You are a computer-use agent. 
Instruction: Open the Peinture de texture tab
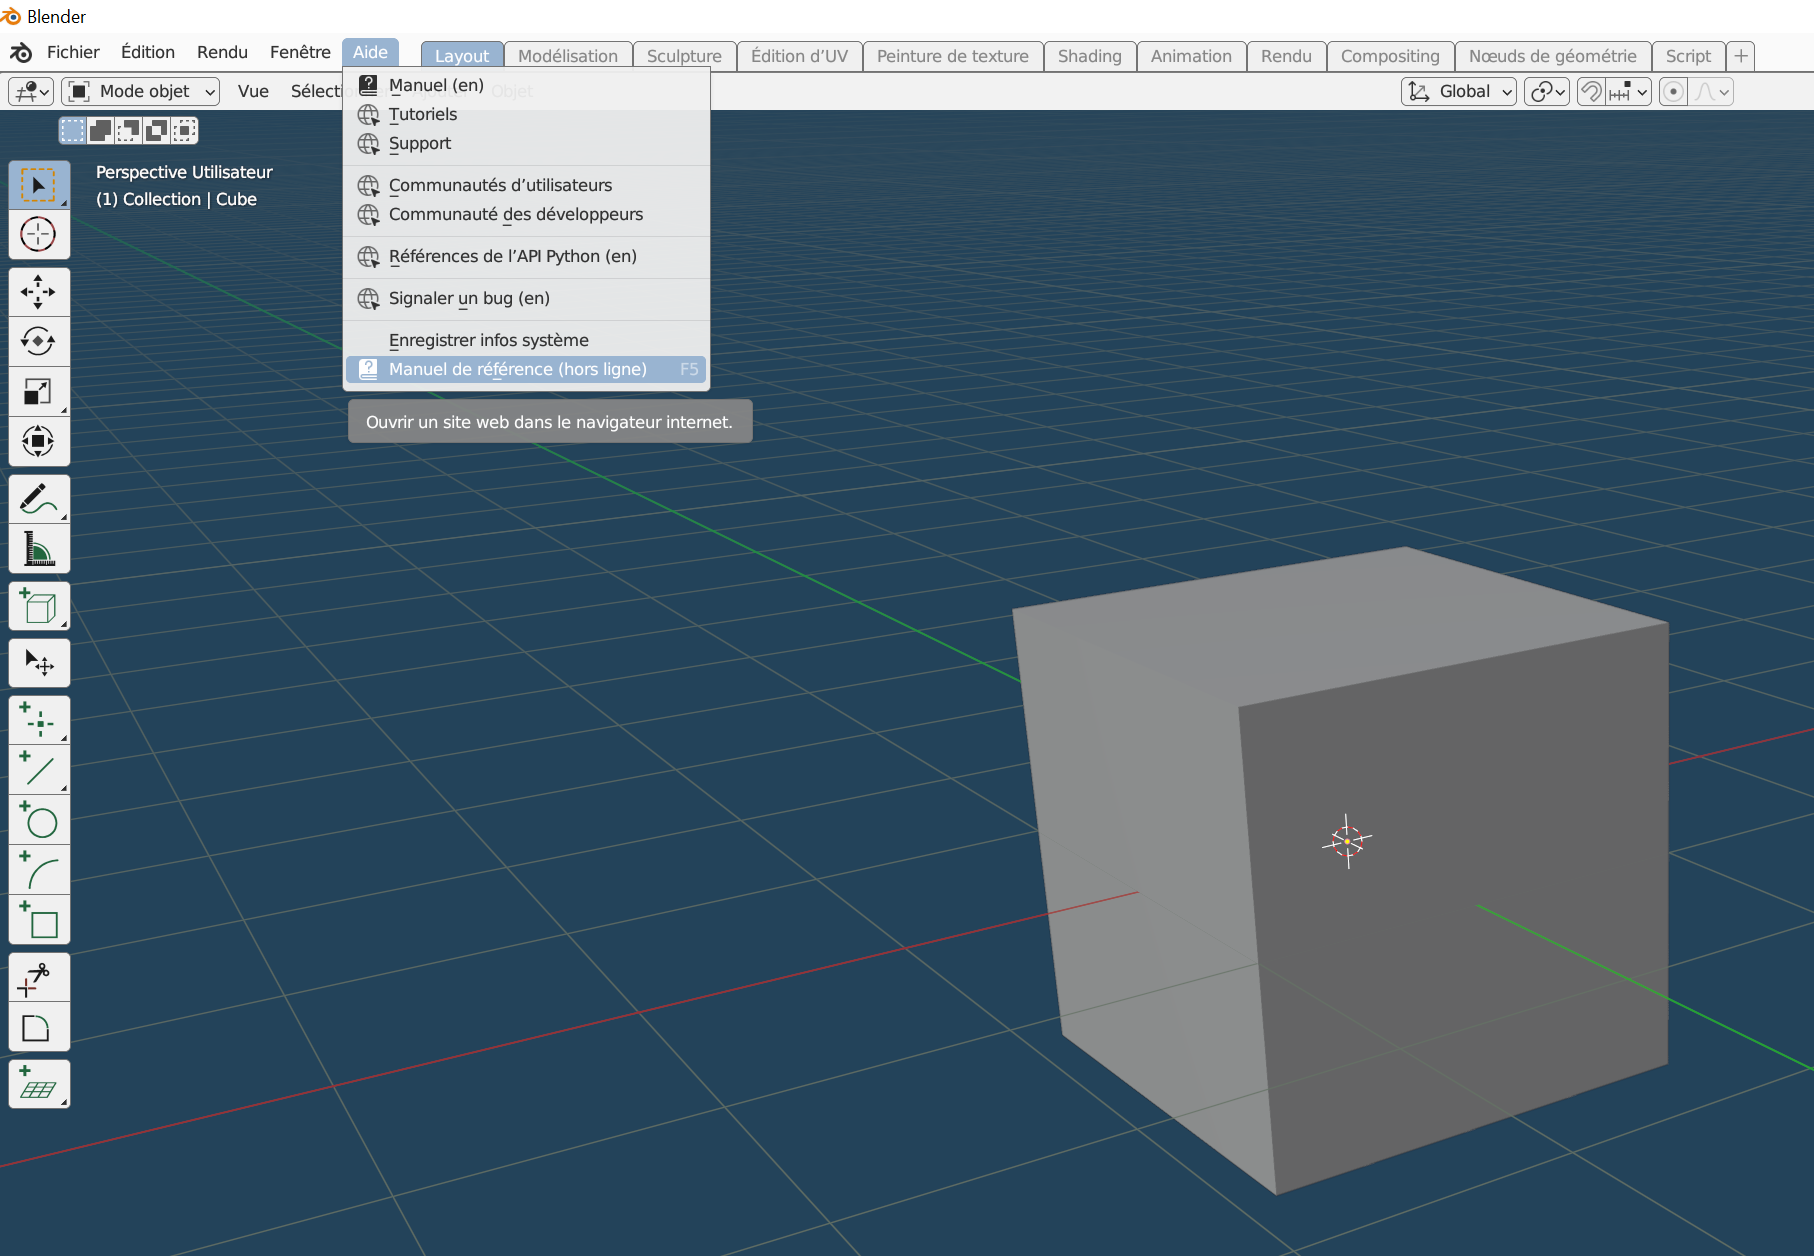[953, 56]
